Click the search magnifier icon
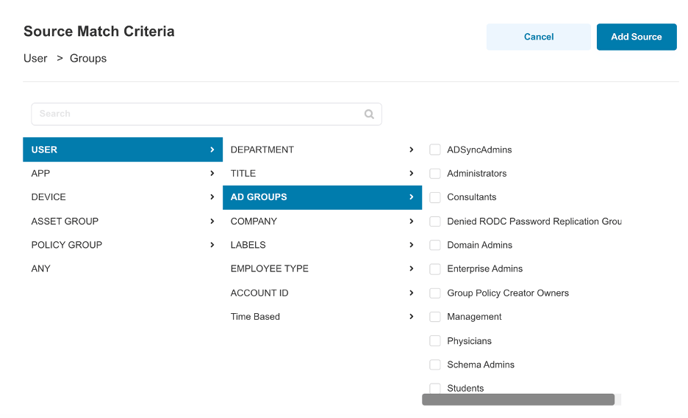 pyautogui.click(x=369, y=114)
